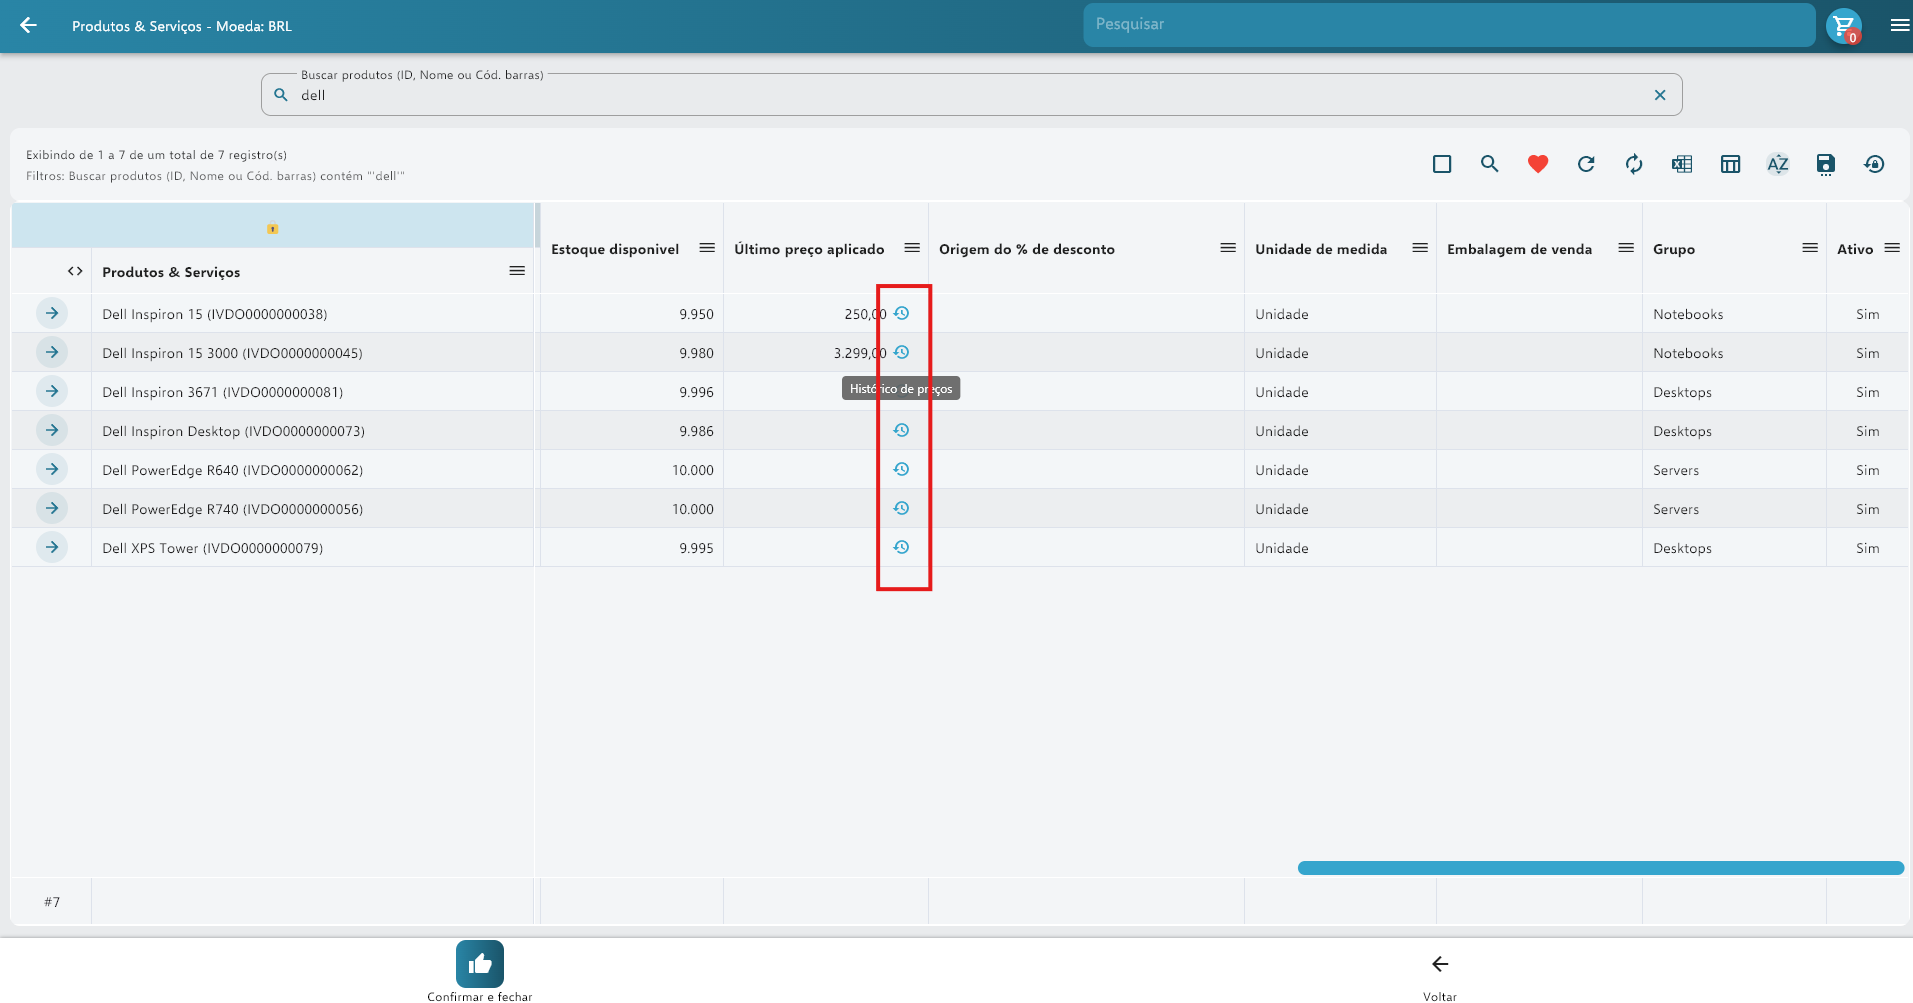Image resolution: width=1913 pixels, height=1003 pixels.
Task: Open the Último preço aplicado column menu
Action: [x=912, y=248]
